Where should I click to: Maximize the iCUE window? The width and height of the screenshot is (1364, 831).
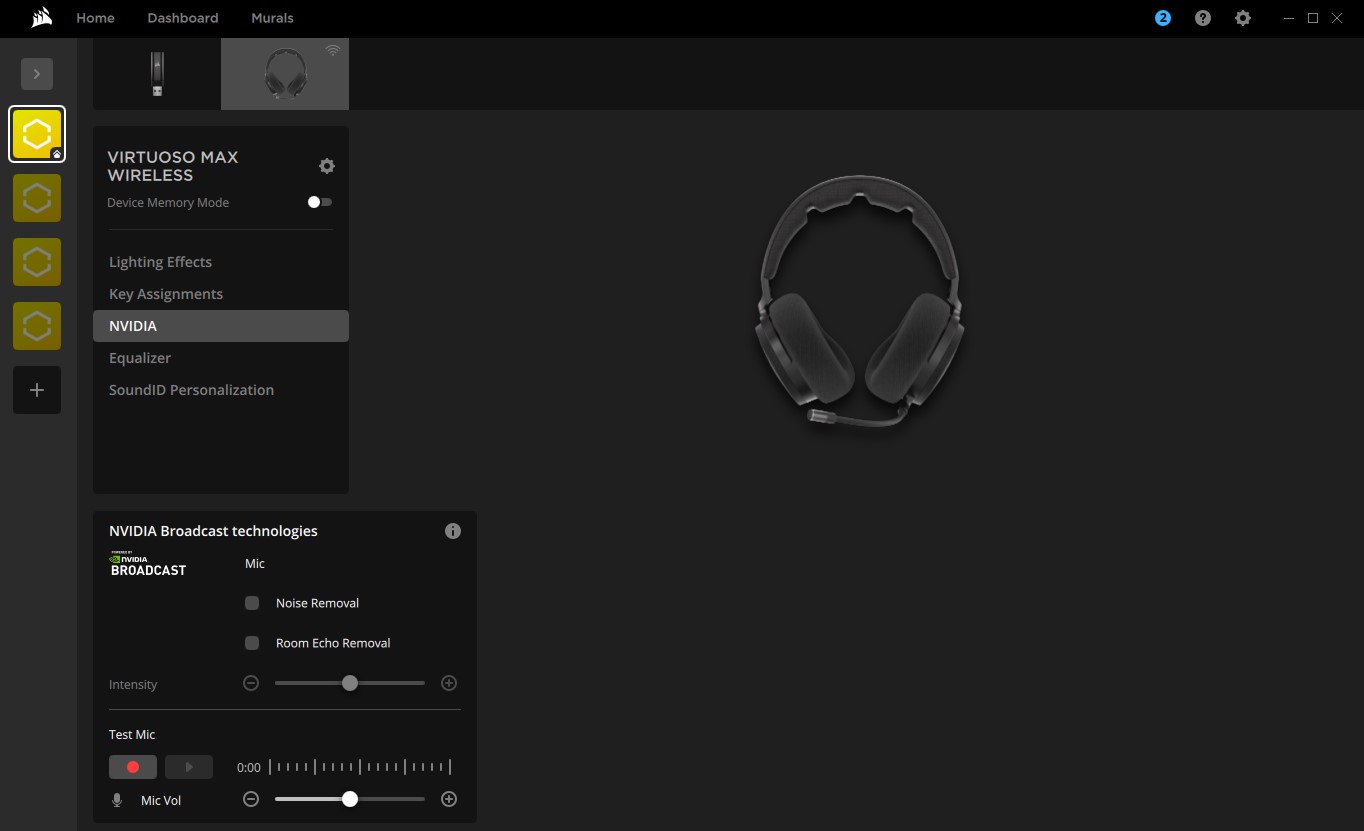1313,18
